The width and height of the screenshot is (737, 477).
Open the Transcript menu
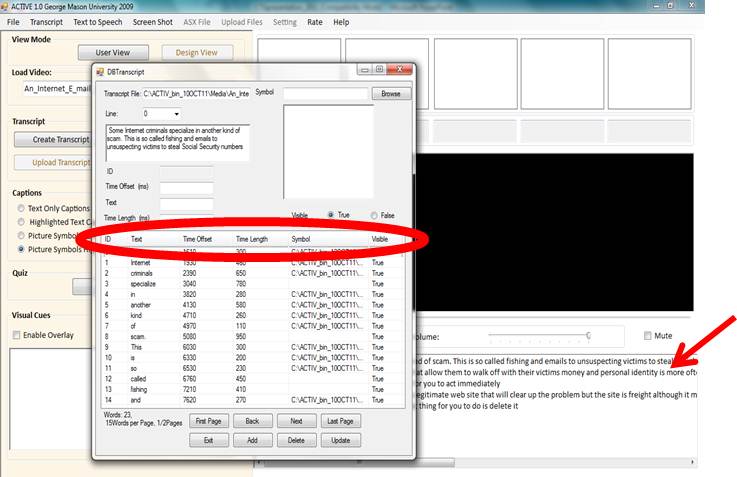[x=46, y=21]
